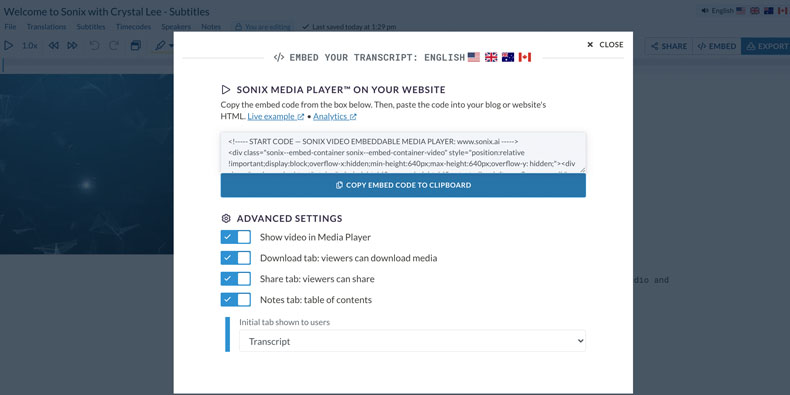Viewport: 790px width, 395px height.
Task: Disable Download tab viewers can download media
Action: (x=236, y=258)
